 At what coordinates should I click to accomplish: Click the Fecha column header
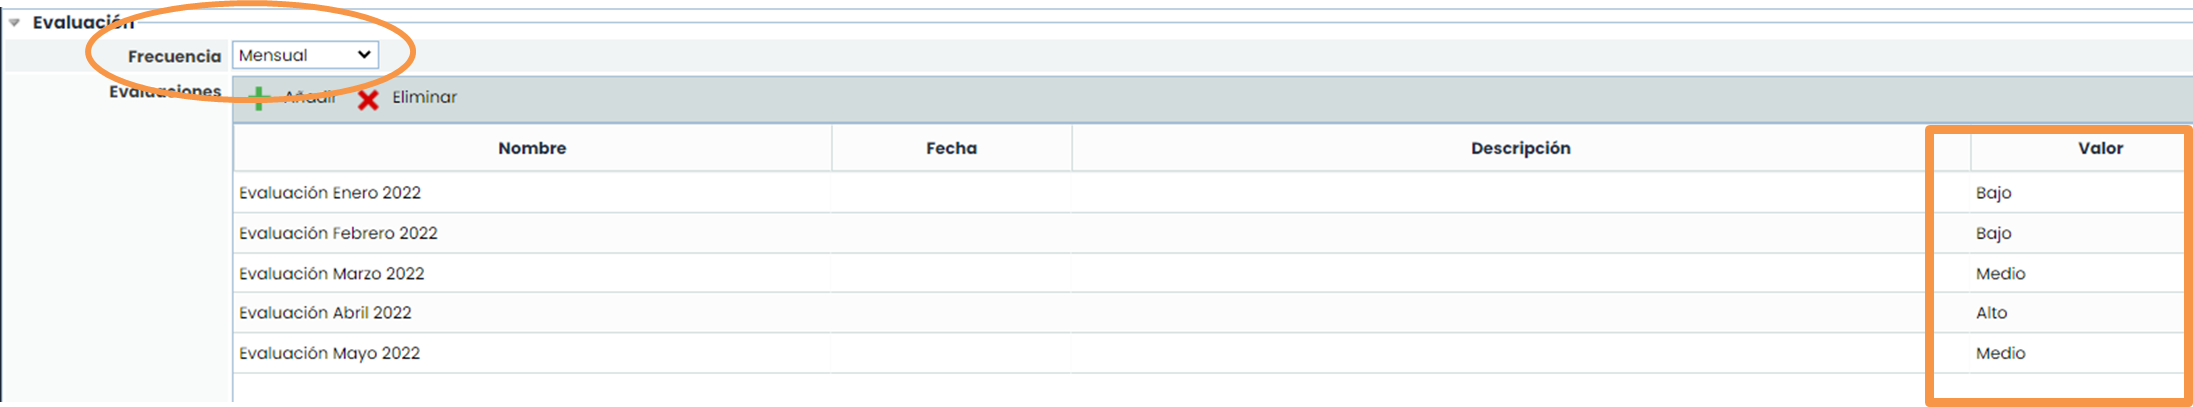tap(951, 148)
